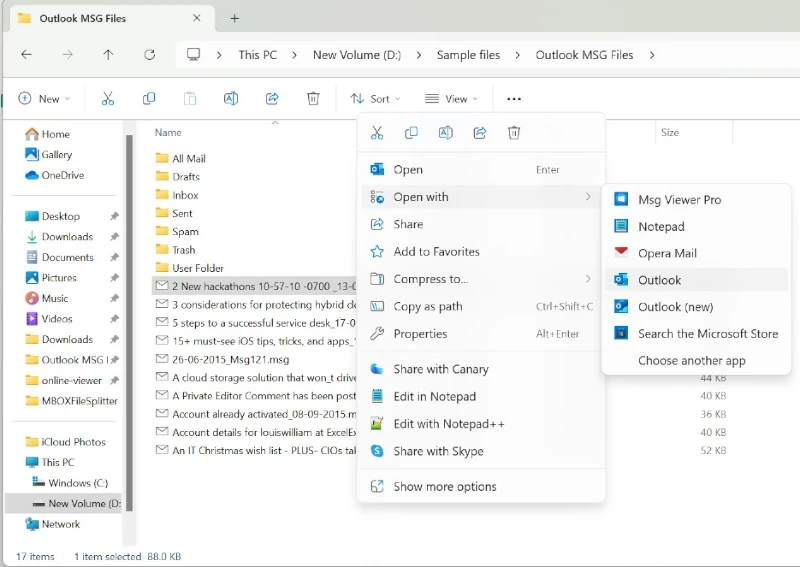
Task: Select New Volume (D:) in sidebar
Action: tap(84, 504)
